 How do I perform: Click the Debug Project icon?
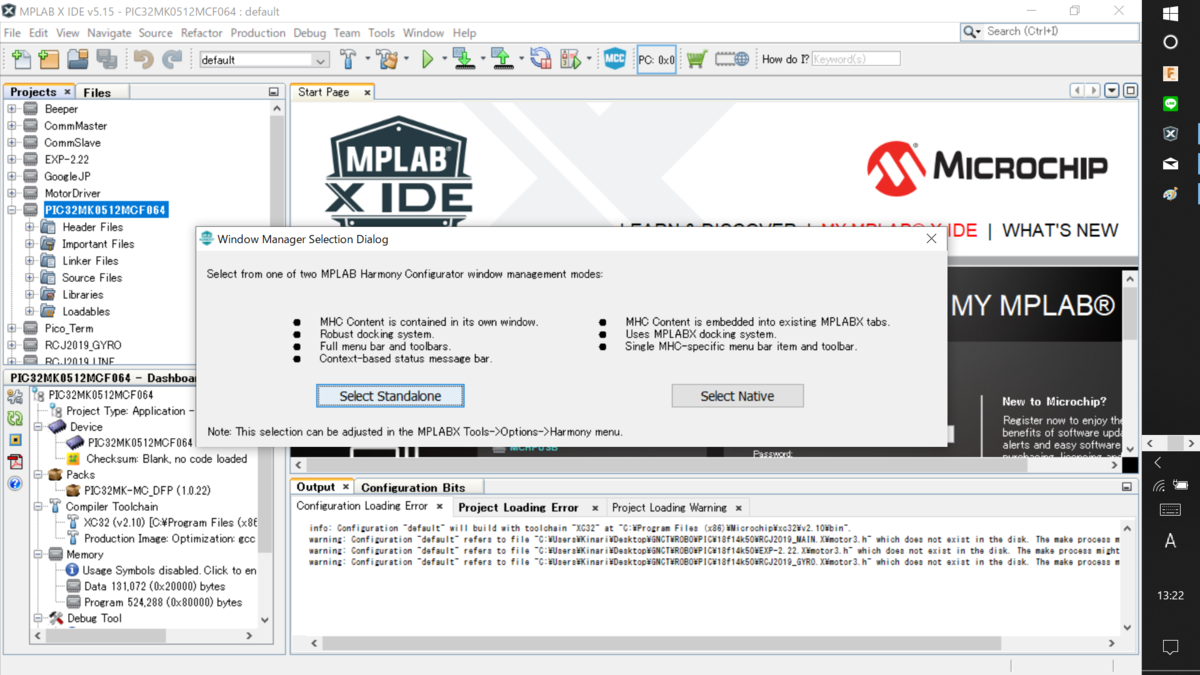click(x=571, y=60)
